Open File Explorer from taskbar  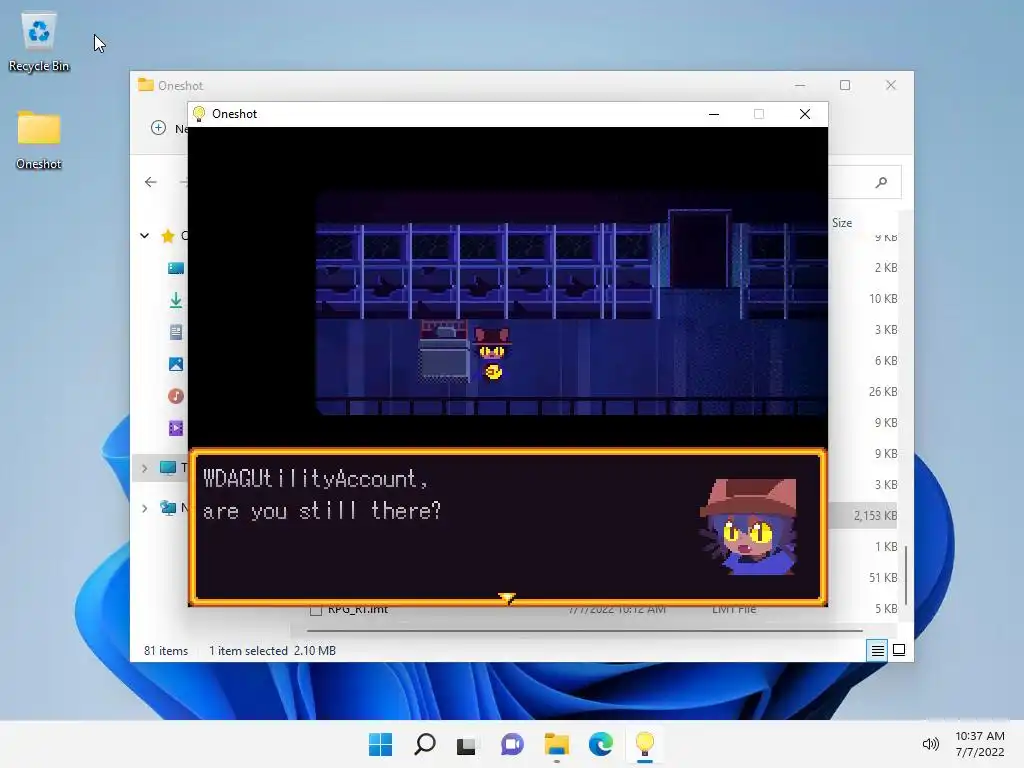click(x=556, y=744)
